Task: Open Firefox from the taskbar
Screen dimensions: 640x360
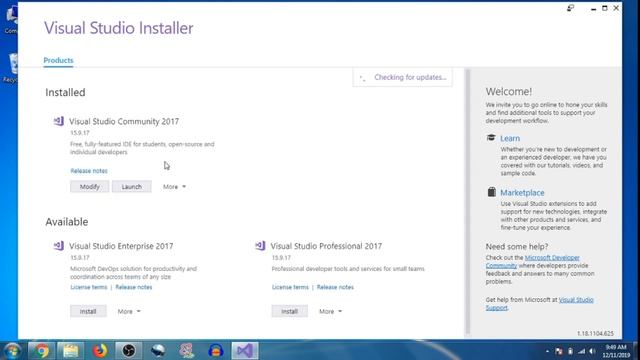Action: pos(100,351)
